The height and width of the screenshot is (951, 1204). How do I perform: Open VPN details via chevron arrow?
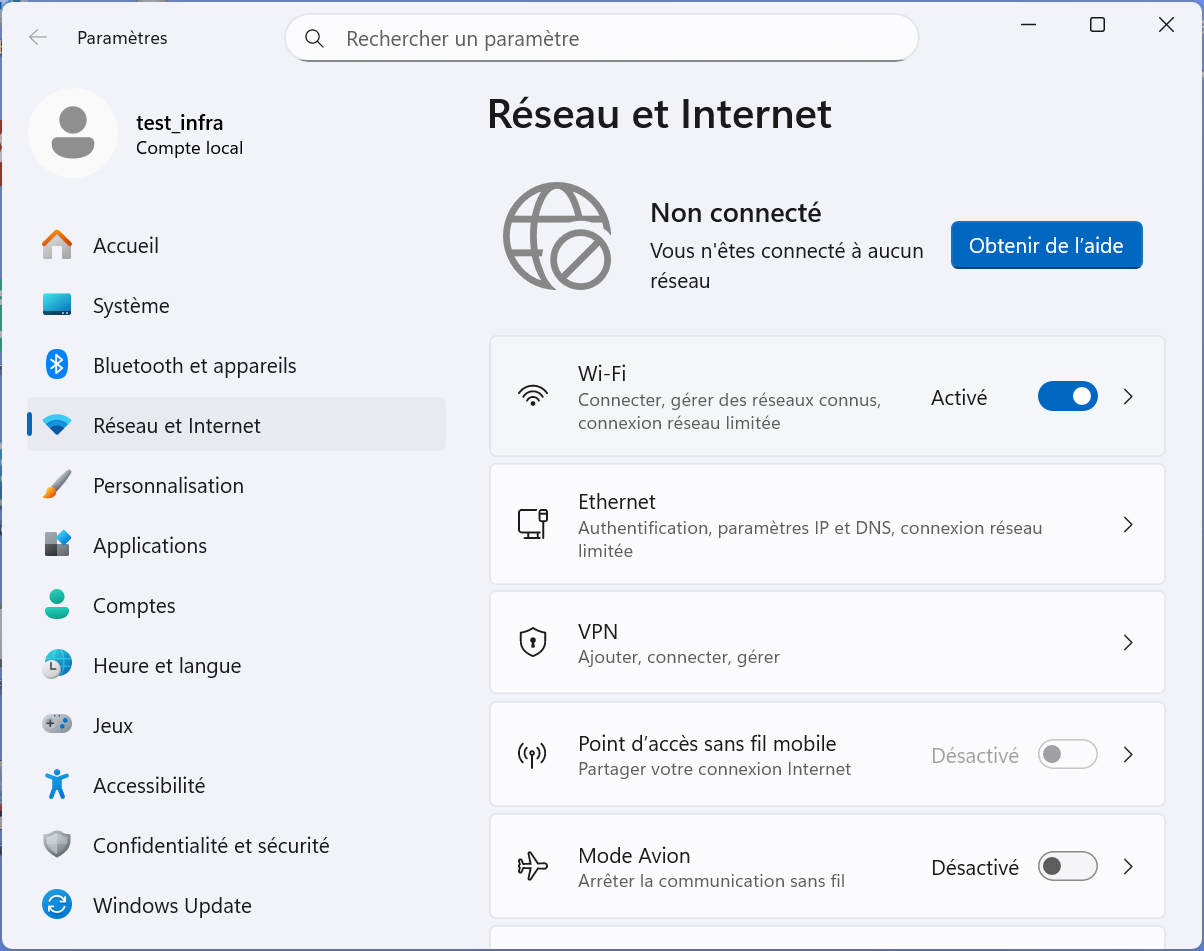coord(1128,642)
